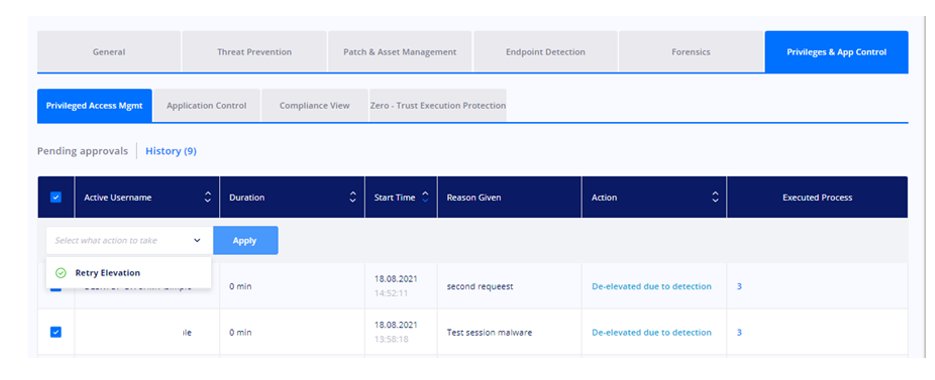935x380 pixels.
Task: Open Patch & Asset Management tab
Action: pos(400,52)
